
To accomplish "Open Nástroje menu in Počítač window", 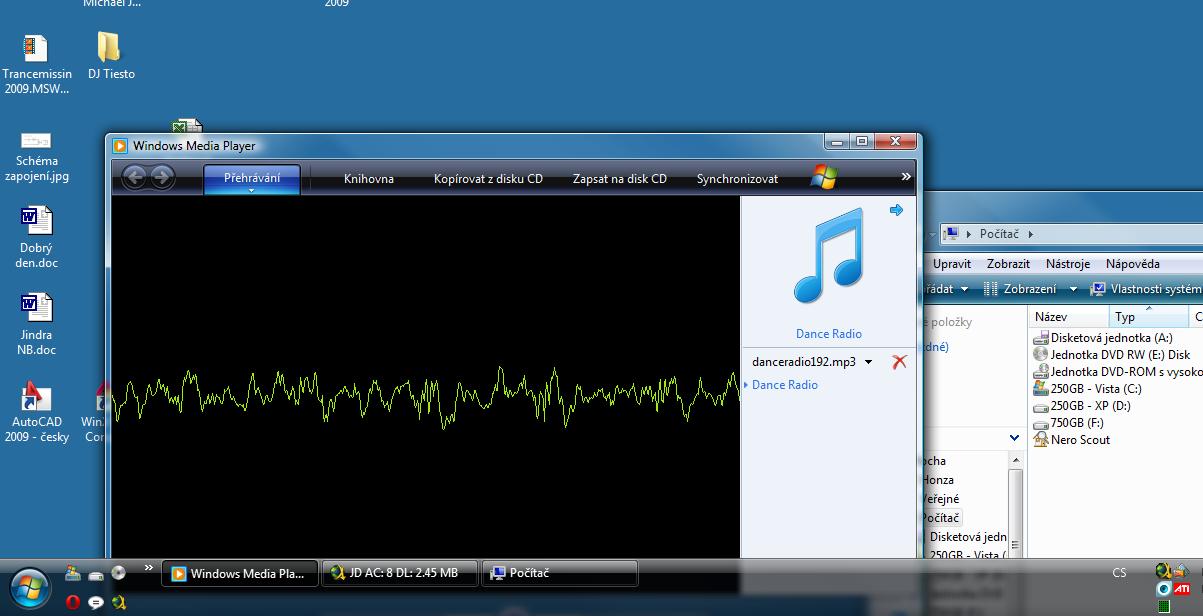I will tap(1068, 264).
